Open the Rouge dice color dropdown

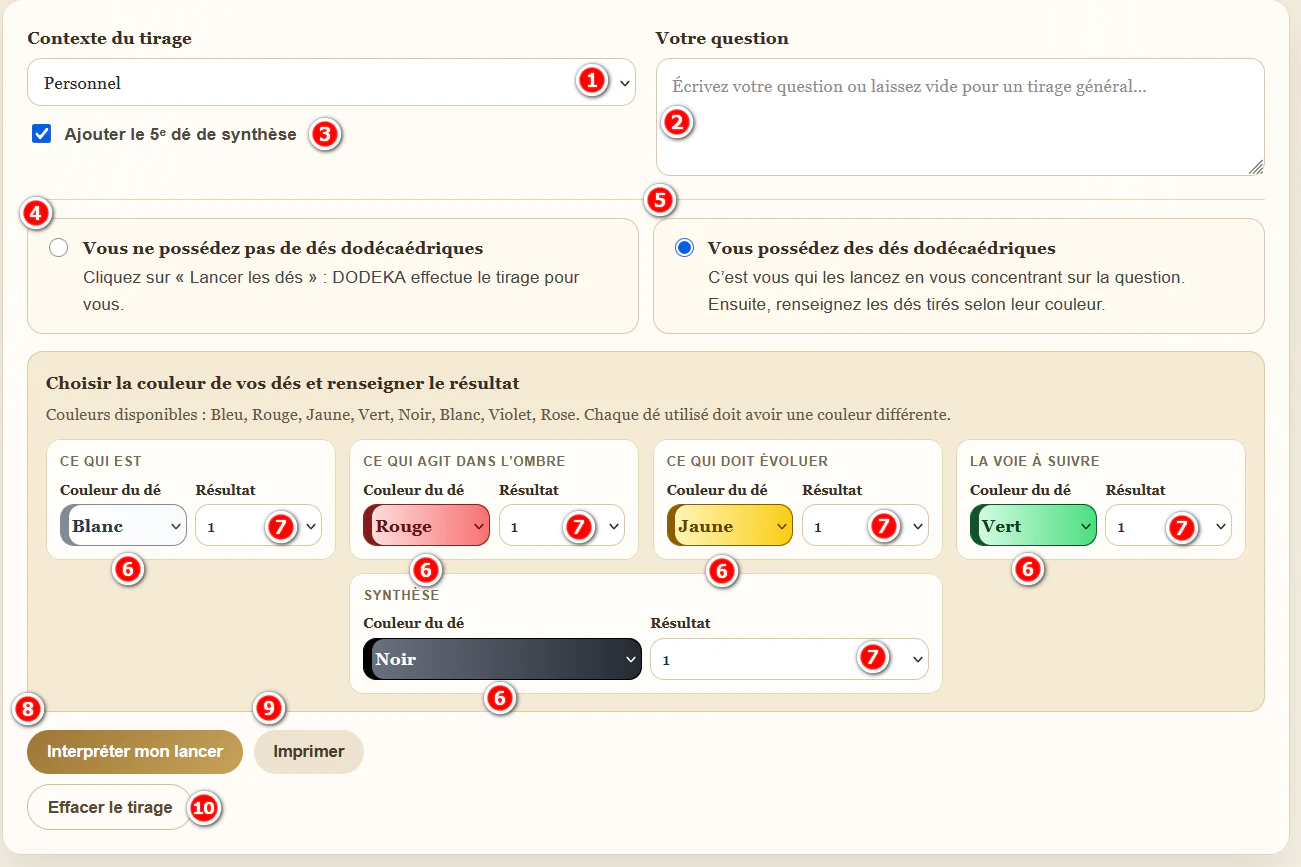click(427, 525)
